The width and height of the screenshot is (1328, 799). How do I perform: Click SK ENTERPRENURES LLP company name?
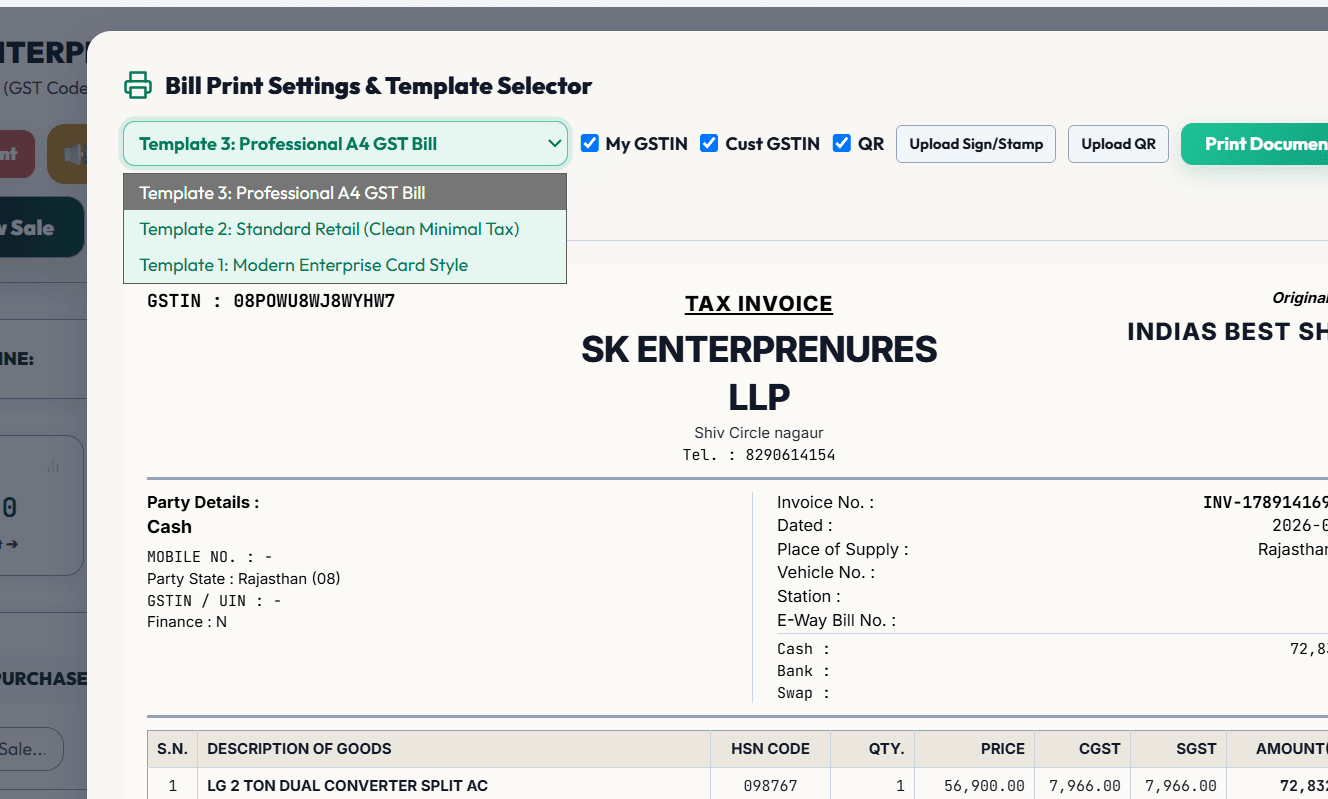[x=759, y=372]
